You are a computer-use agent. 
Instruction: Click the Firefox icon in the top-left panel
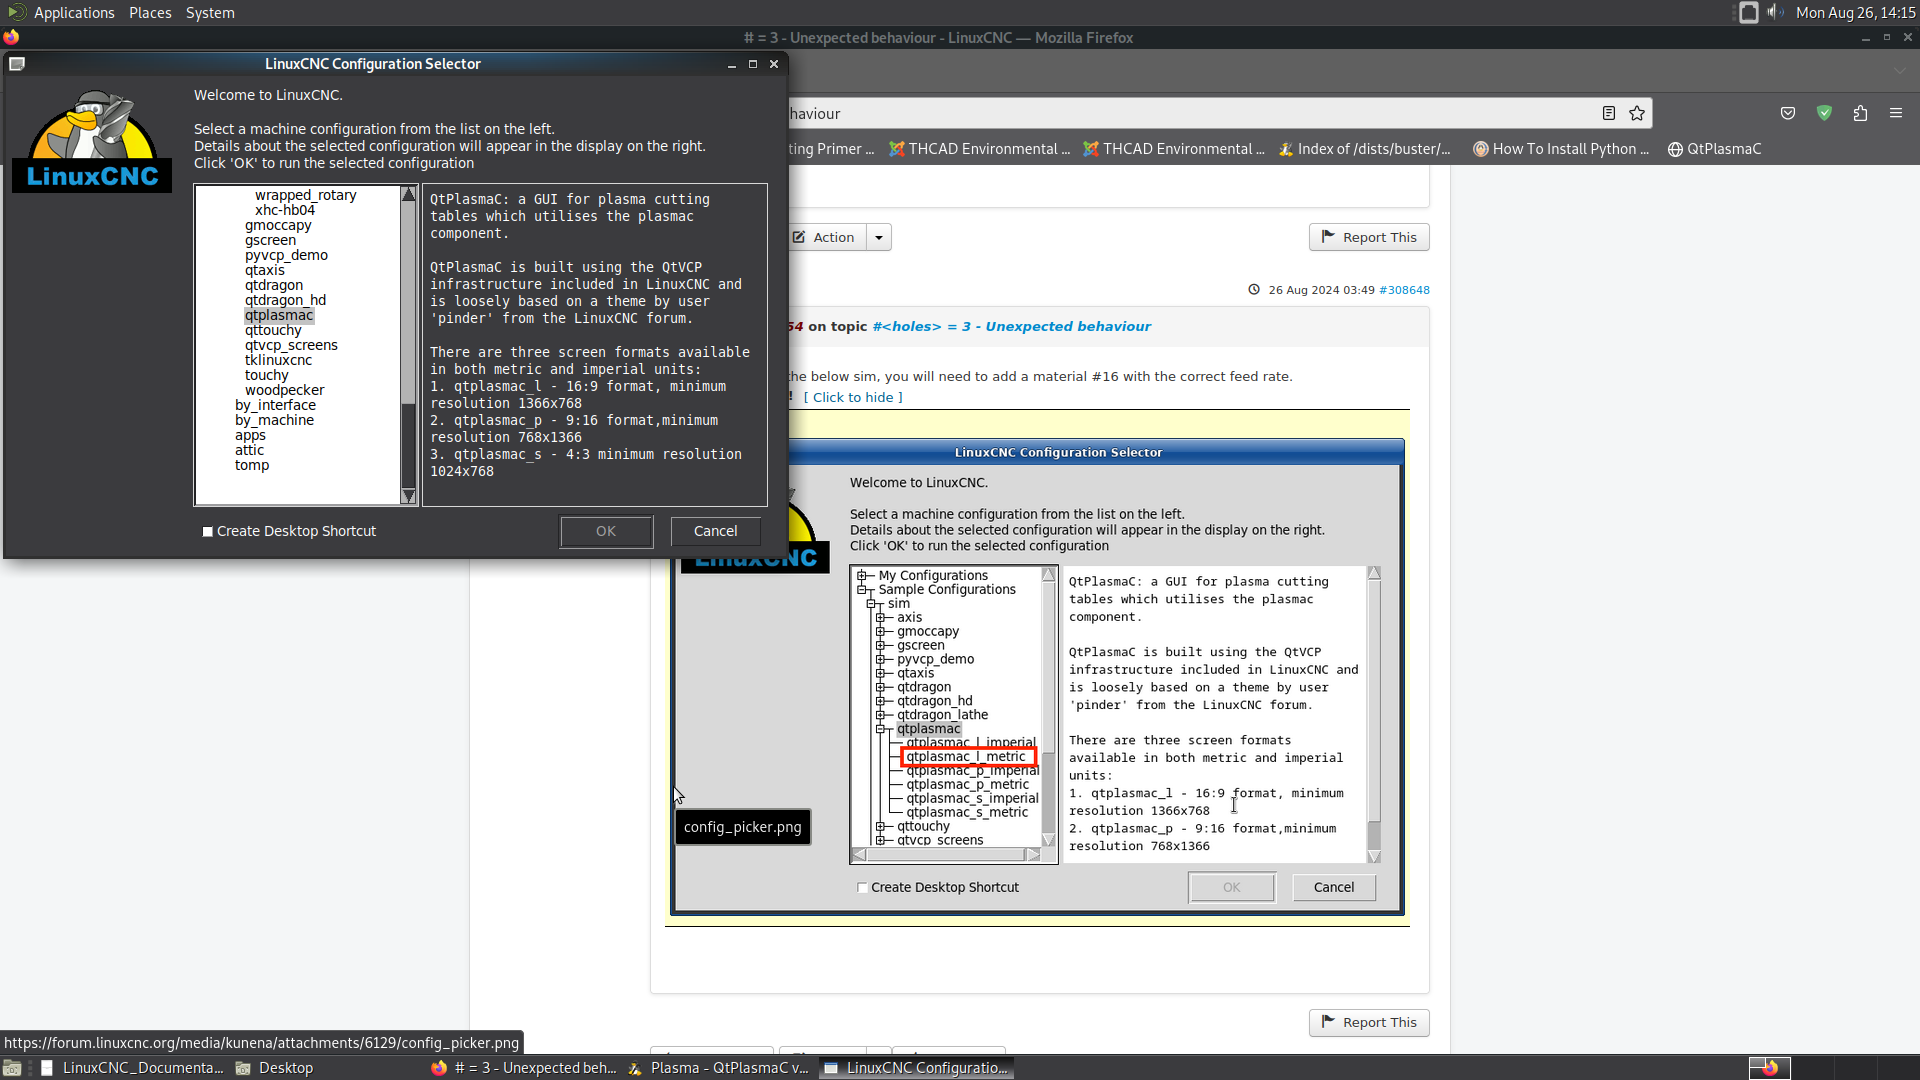point(11,37)
